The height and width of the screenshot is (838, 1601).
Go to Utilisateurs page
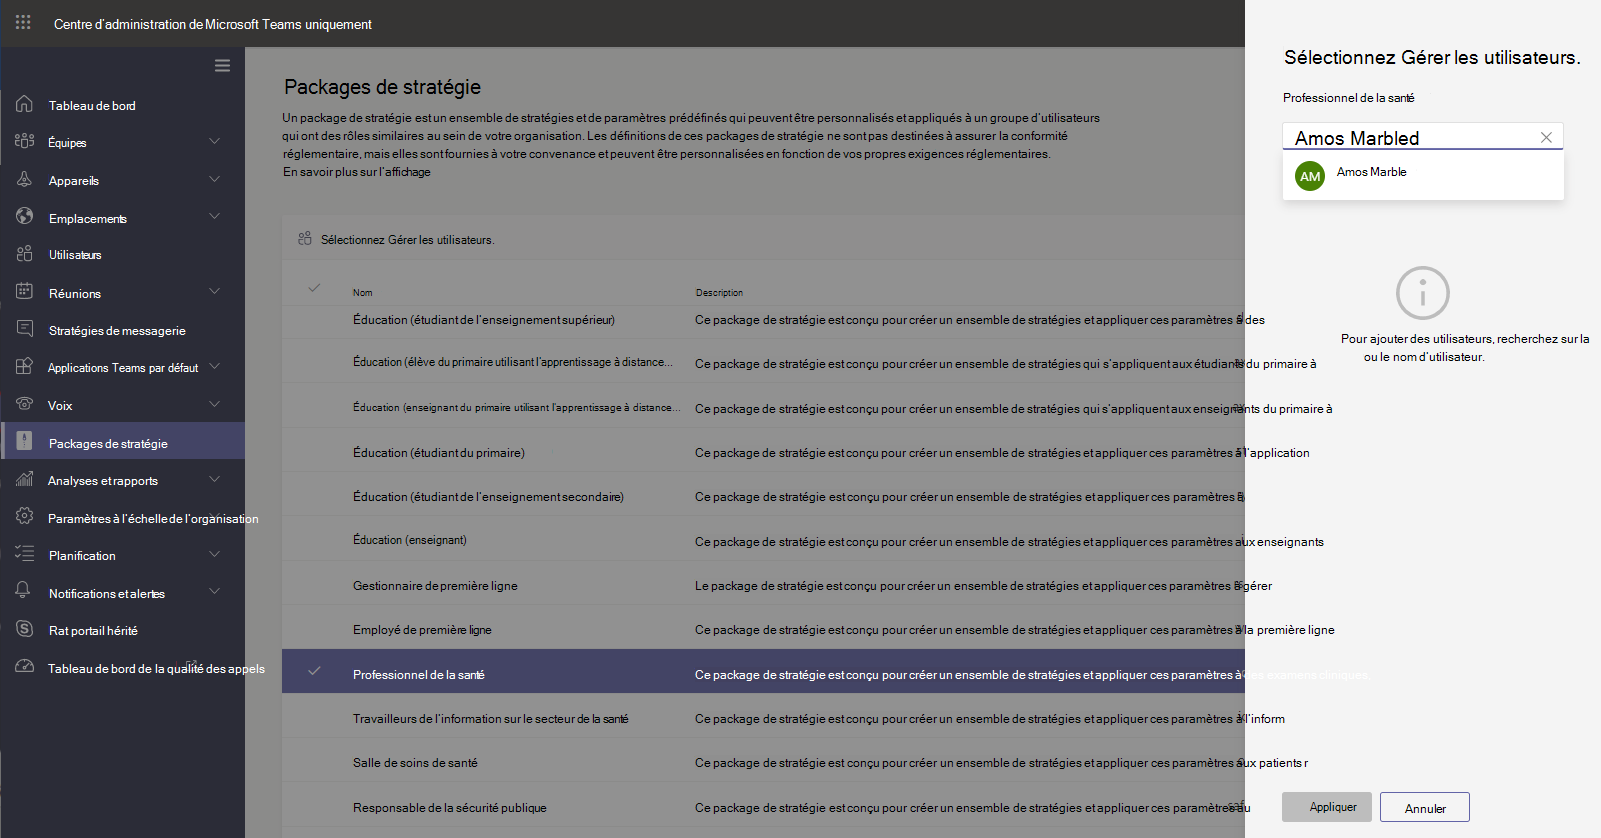pyautogui.click(x=75, y=255)
